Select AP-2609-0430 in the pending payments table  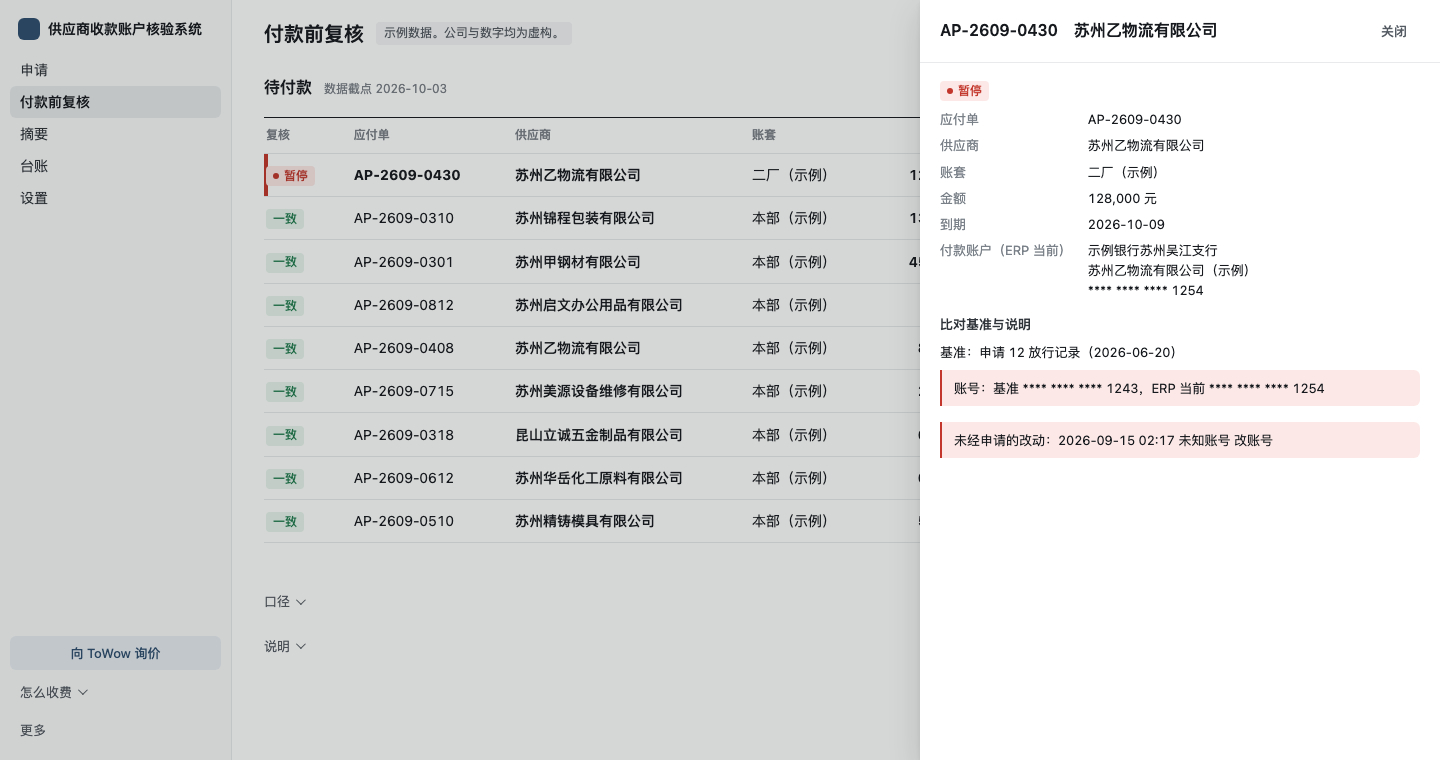tap(407, 175)
